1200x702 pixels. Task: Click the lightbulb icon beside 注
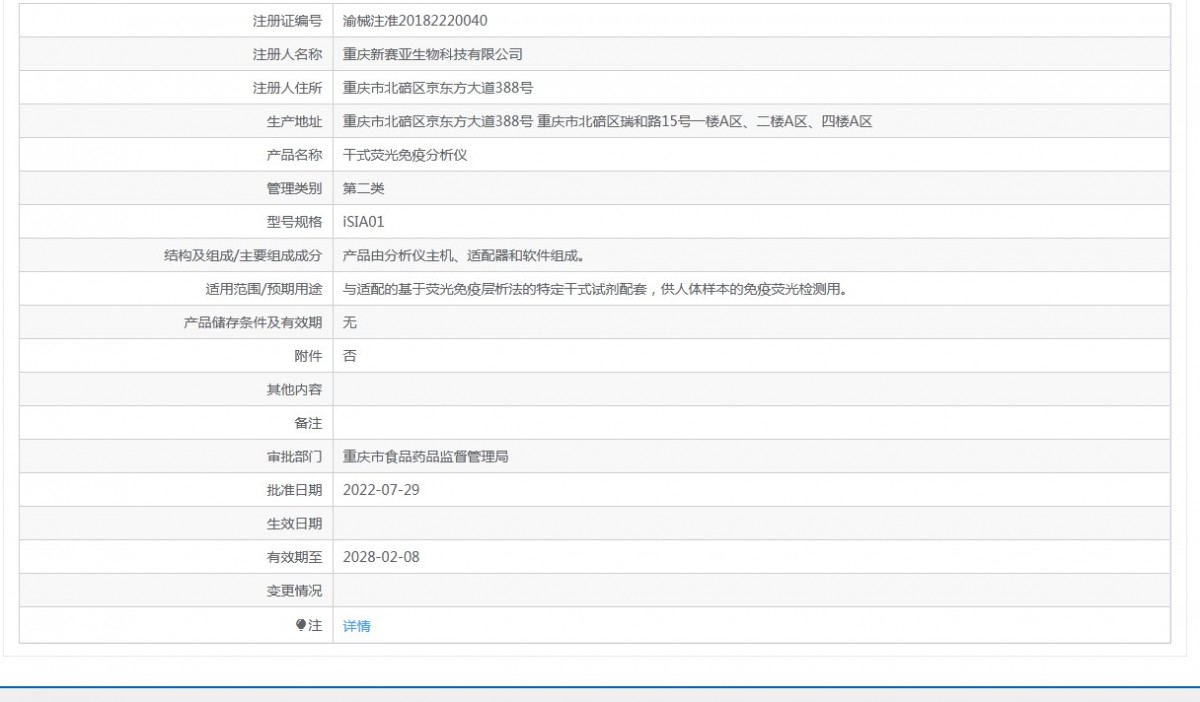pos(301,625)
